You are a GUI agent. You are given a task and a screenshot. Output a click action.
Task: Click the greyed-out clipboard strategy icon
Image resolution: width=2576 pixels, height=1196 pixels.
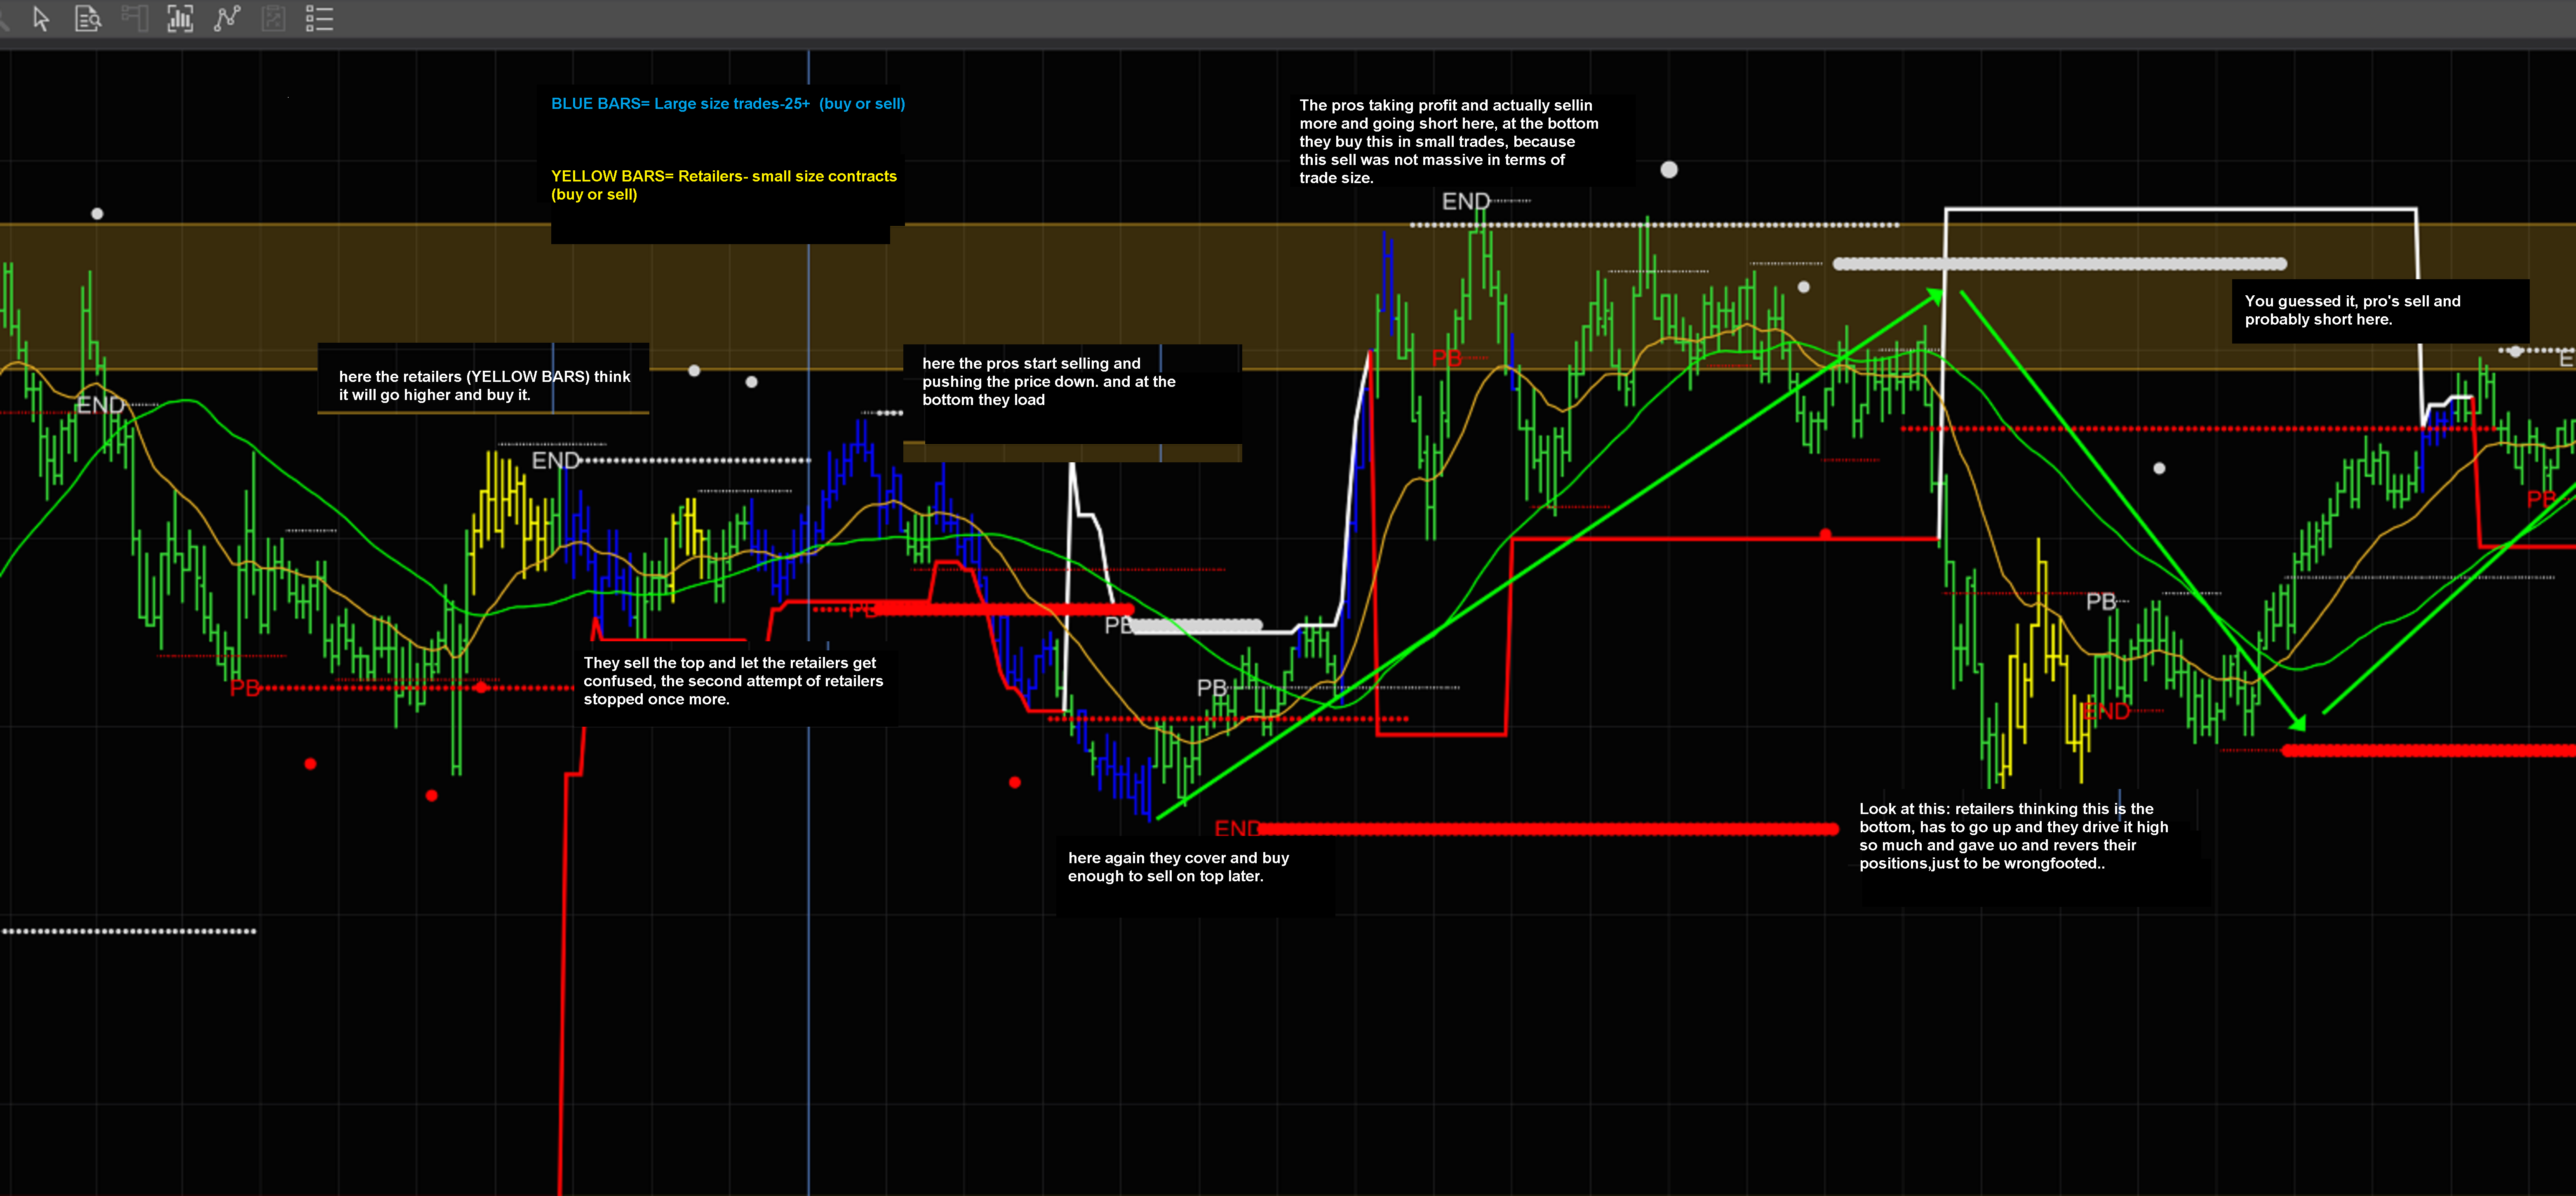coord(273,19)
